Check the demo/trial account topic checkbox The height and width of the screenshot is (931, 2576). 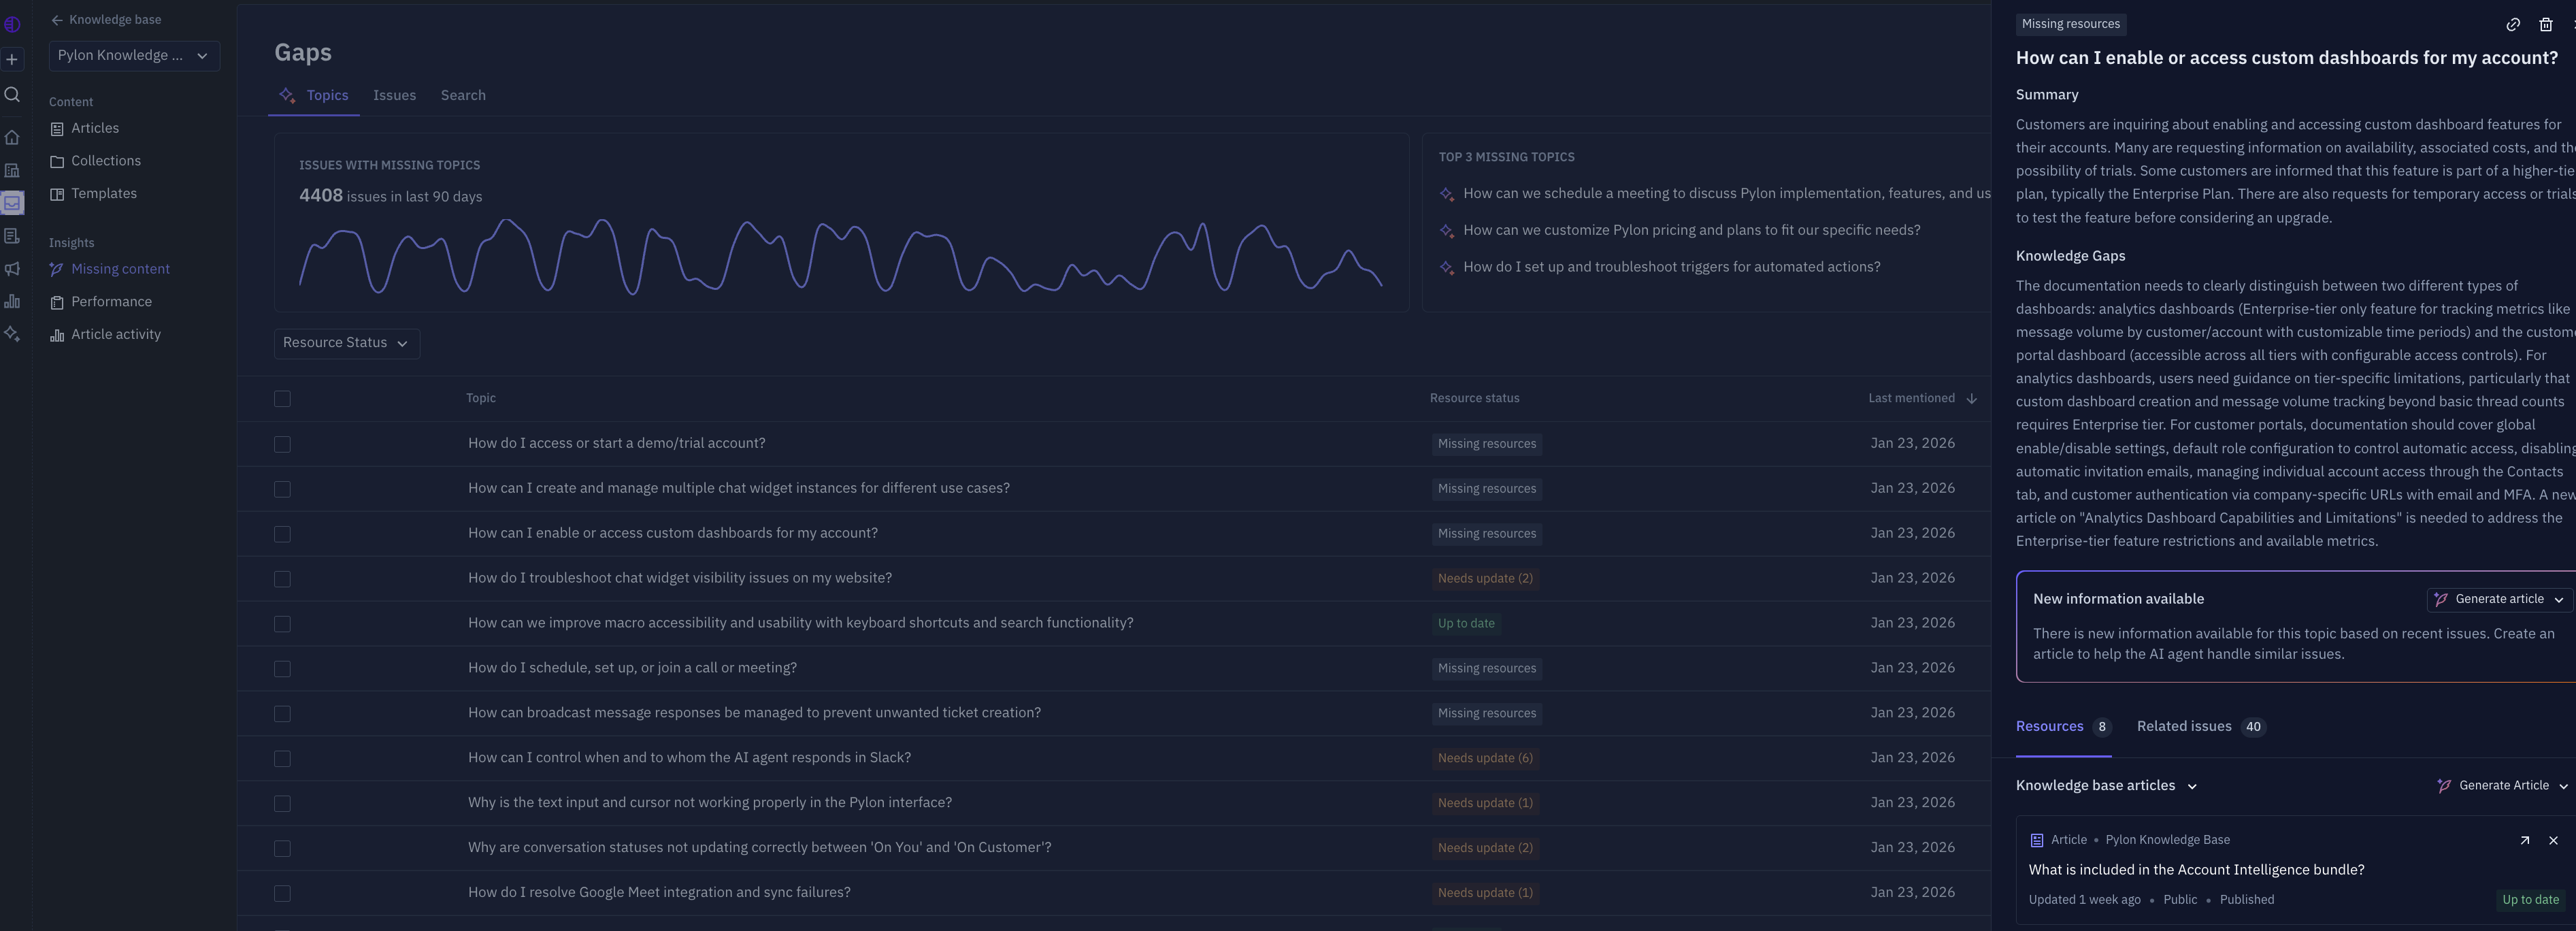(282, 444)
